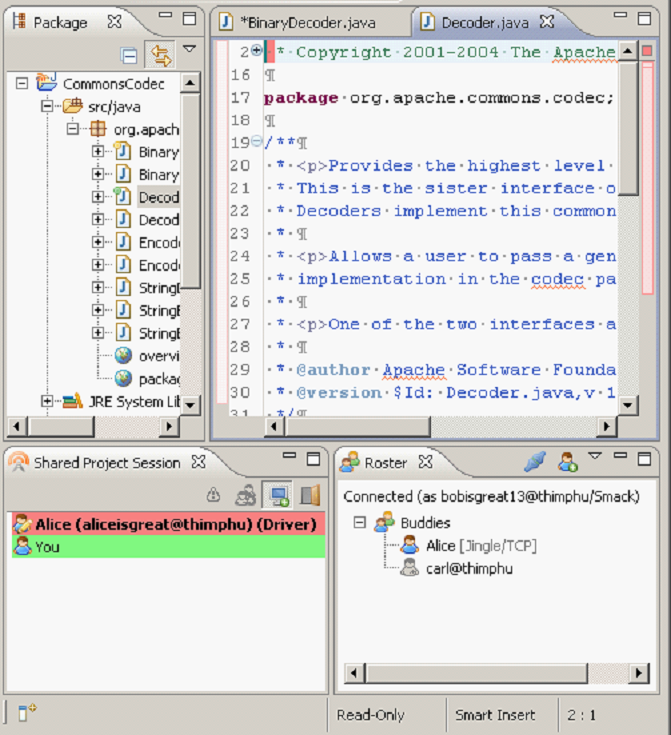Click Package Explorer vertical scroll up arrow

point(190,83)
